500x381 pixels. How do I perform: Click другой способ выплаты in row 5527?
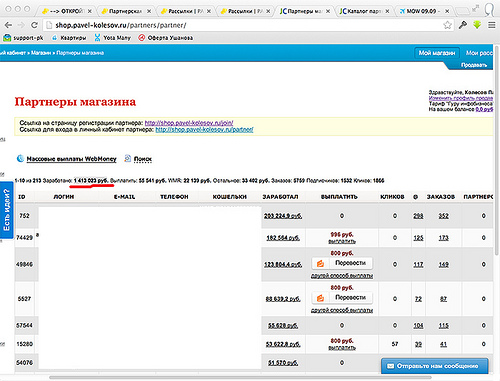coord(342,310)
